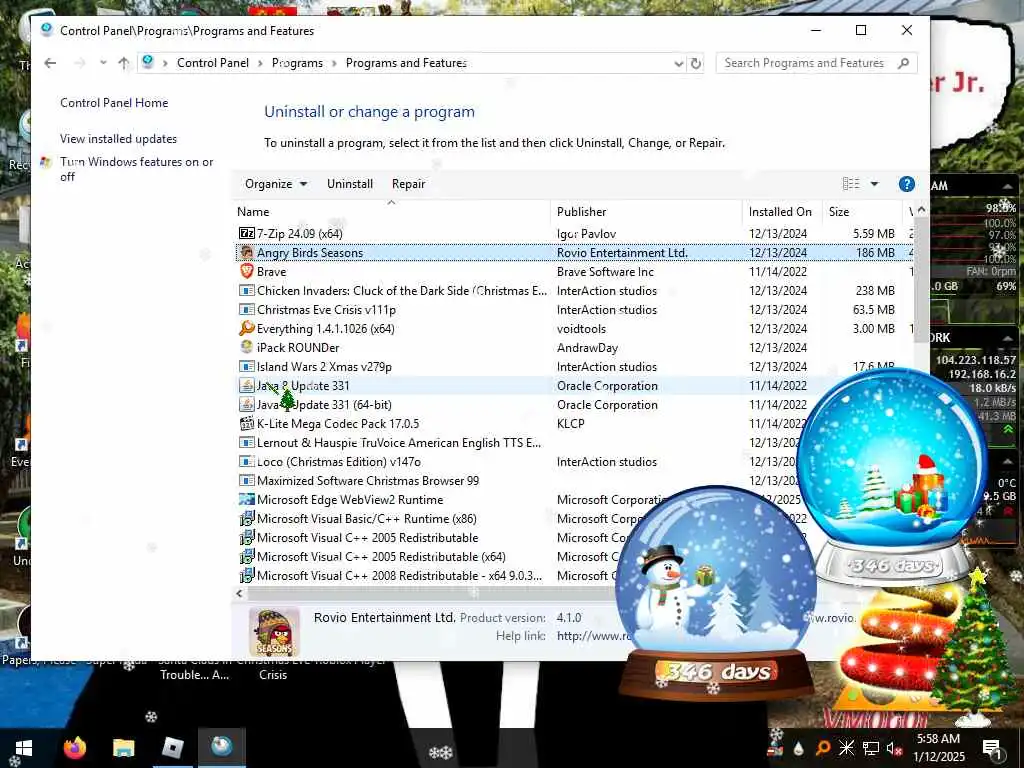
Task: Click the Everything magnifier icon in list
Action: pos(246,328)
